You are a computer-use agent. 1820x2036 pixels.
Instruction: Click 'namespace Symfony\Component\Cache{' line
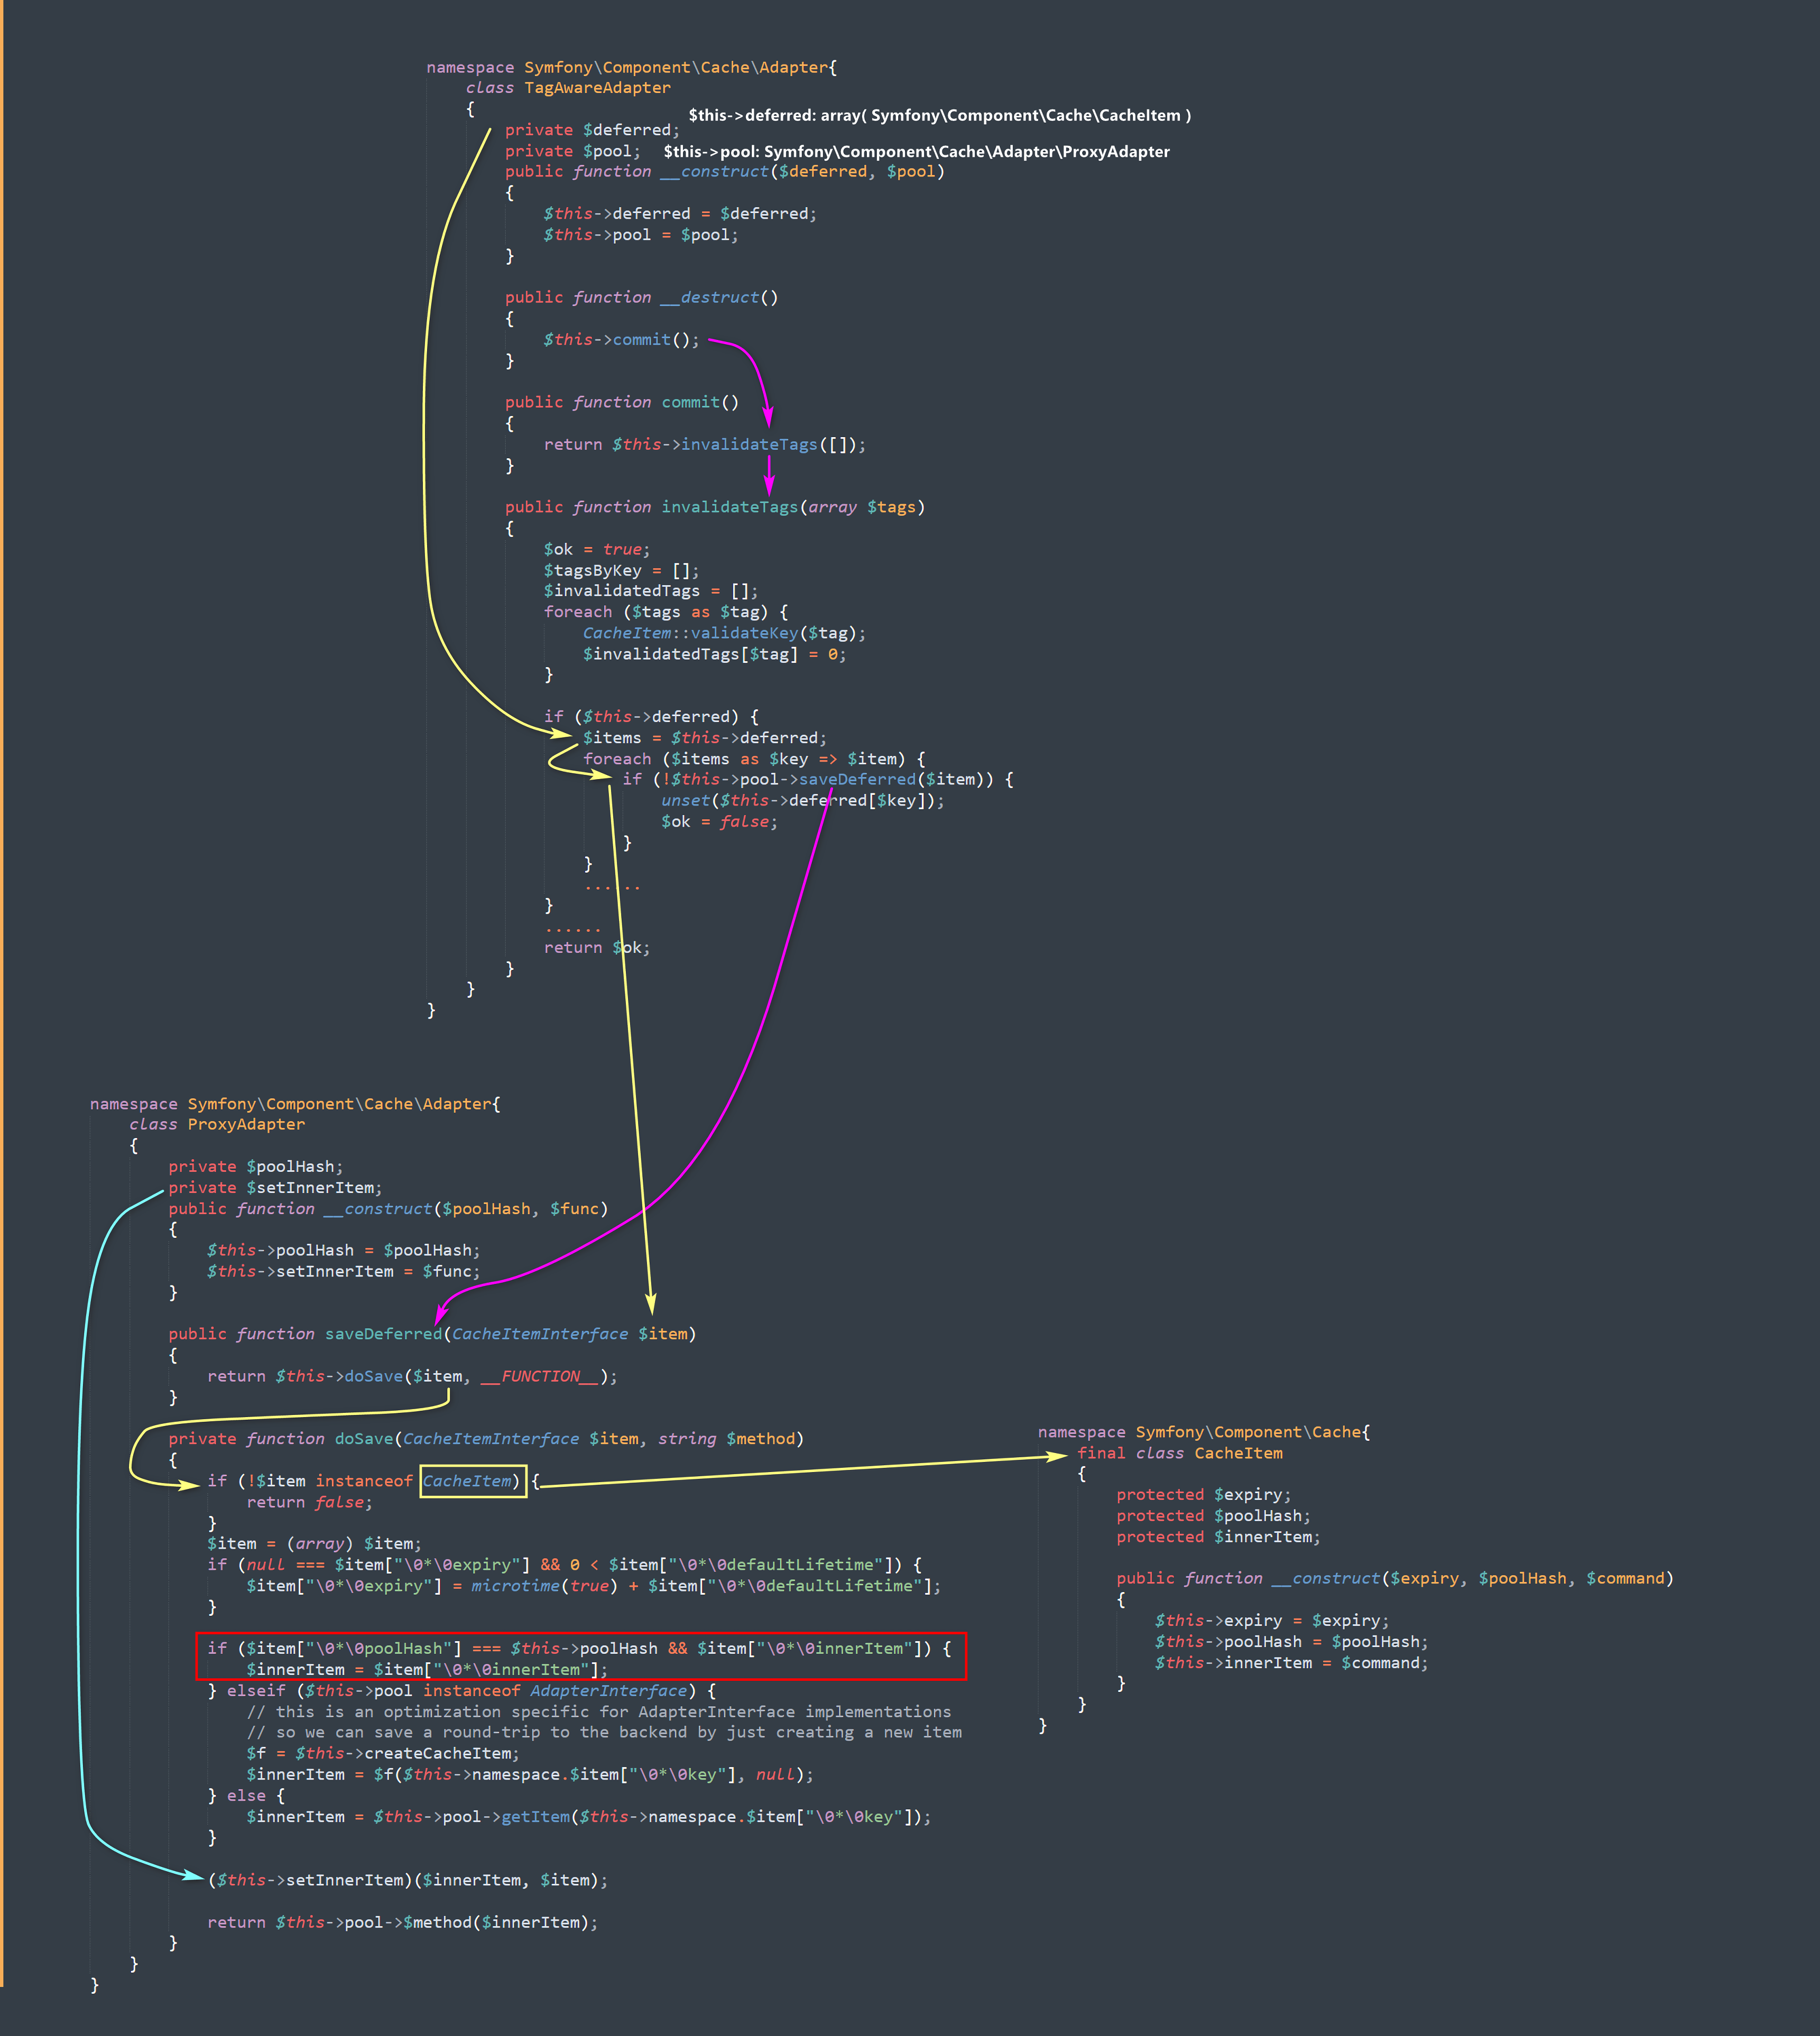(x=1204, y=1432)
